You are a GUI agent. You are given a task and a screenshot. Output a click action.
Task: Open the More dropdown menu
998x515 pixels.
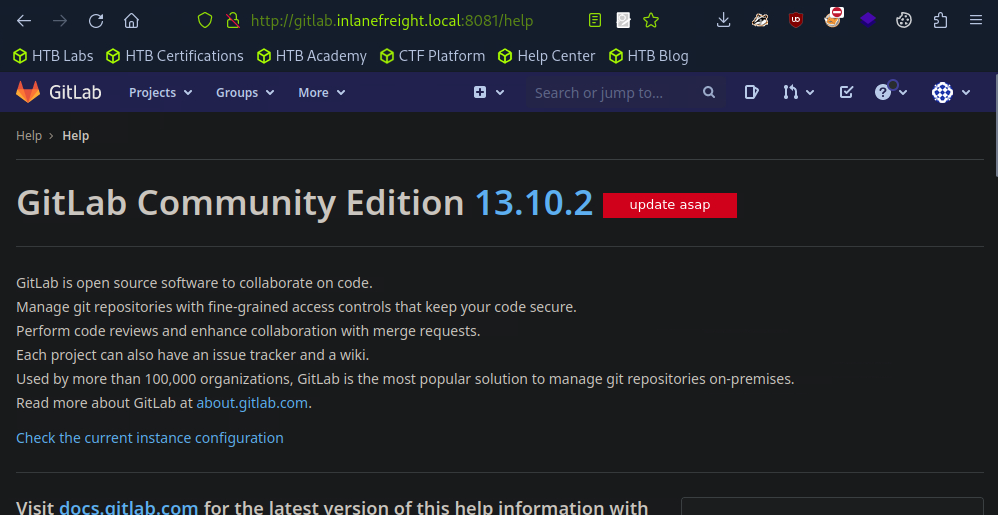click(x=321, y=92)
